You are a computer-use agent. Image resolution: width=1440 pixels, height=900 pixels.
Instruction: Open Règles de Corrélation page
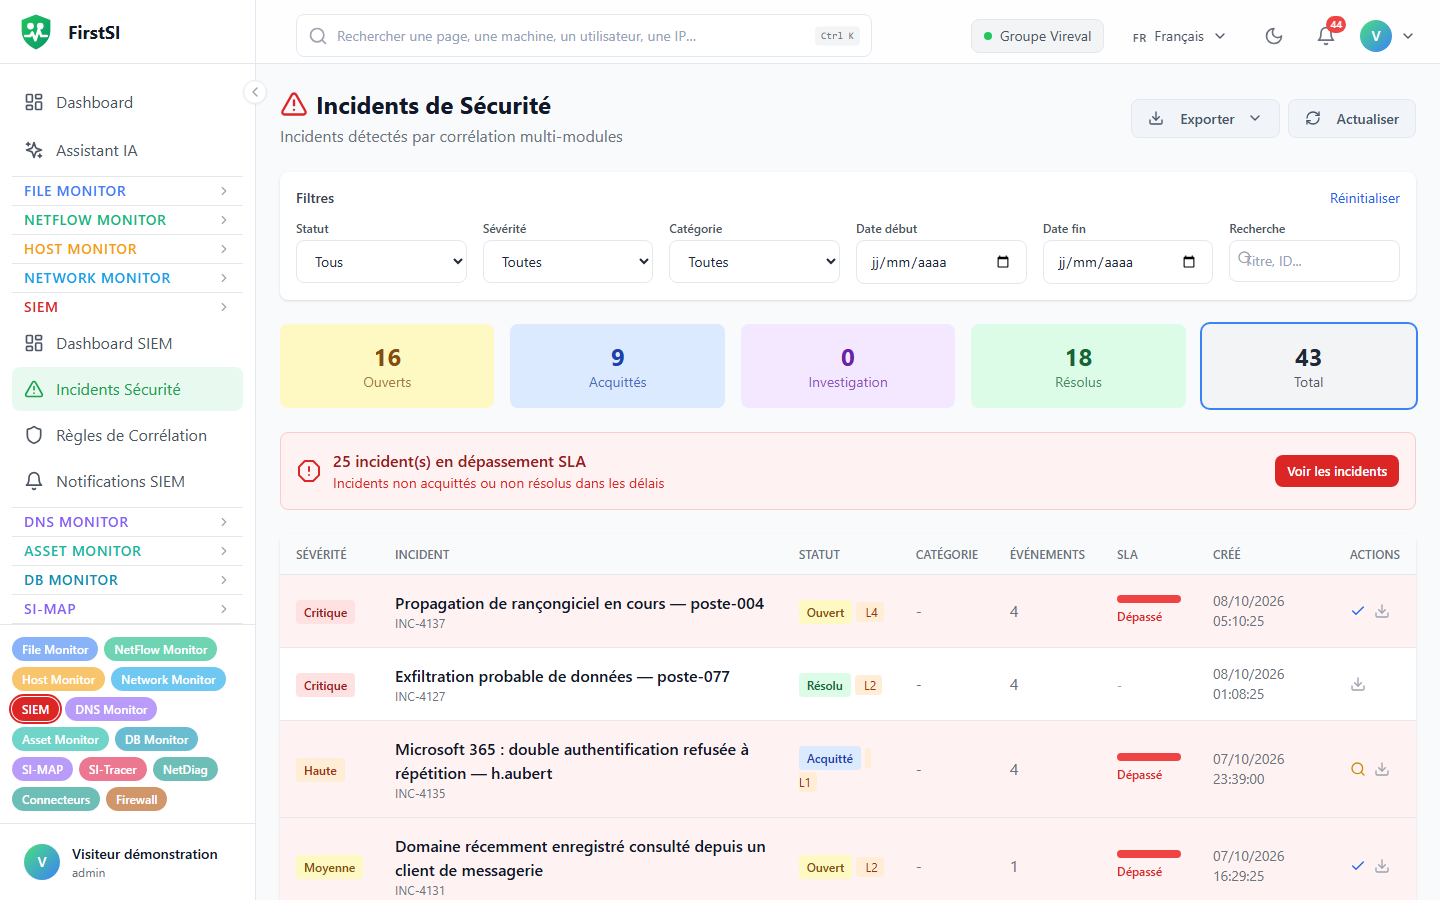[127, 435]
